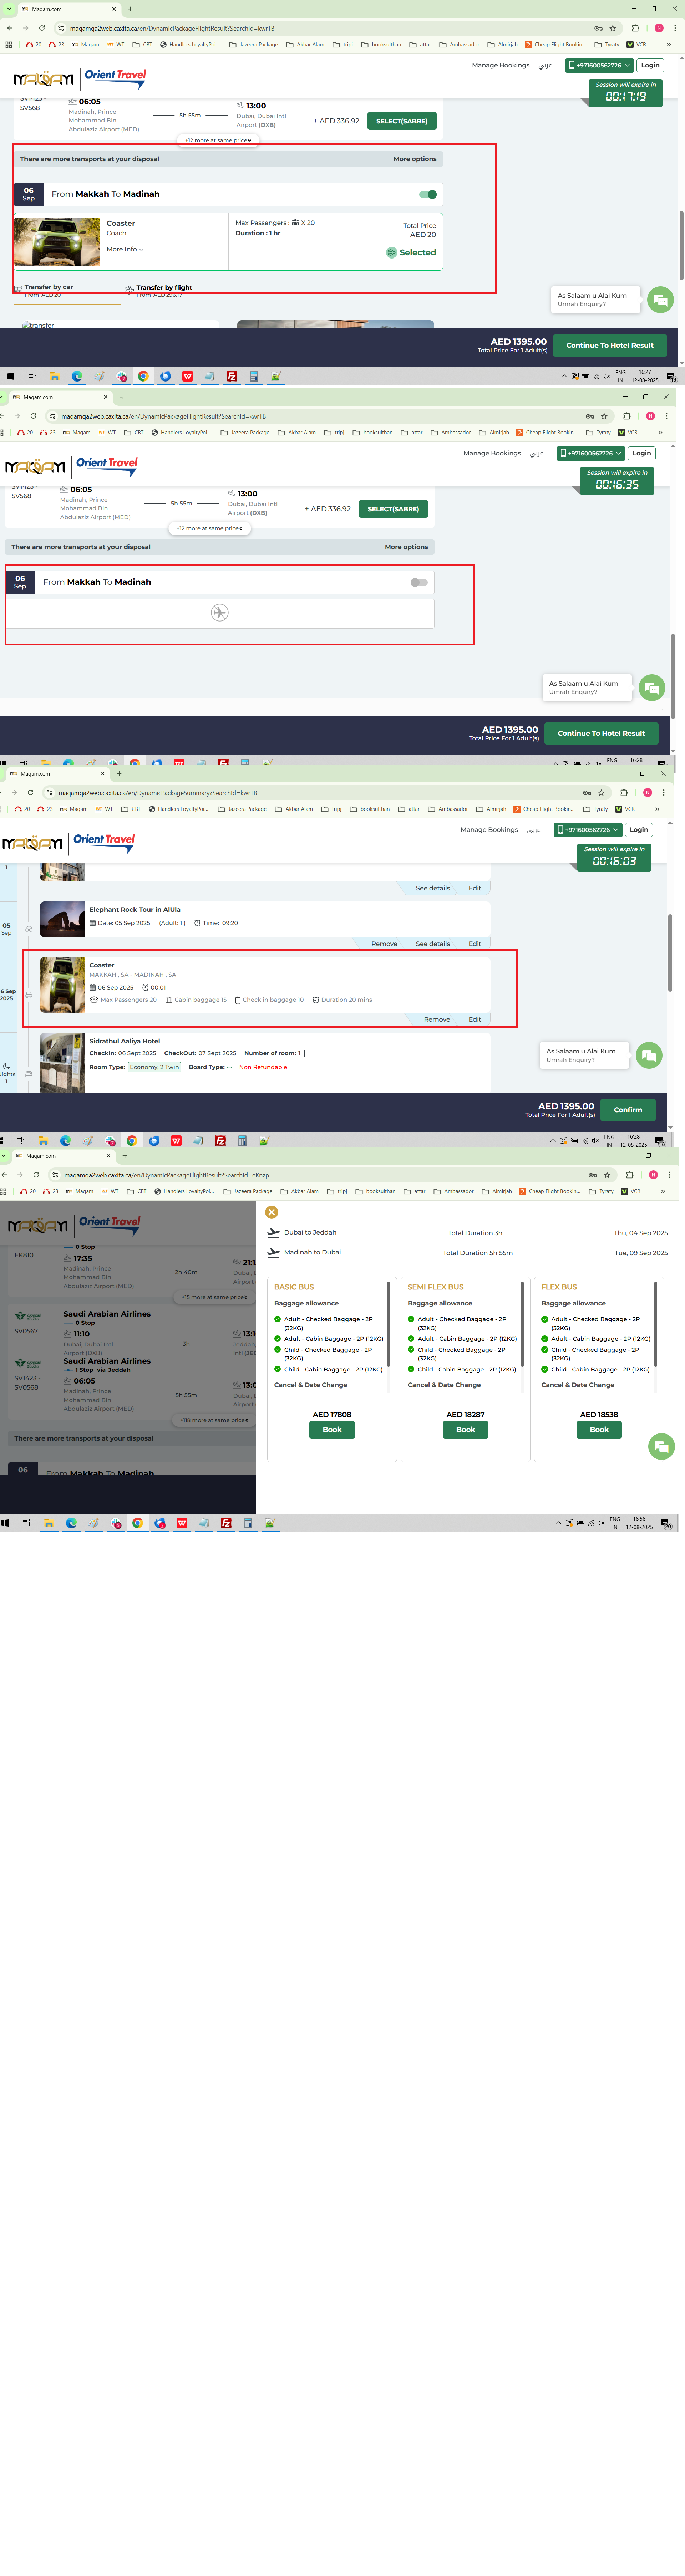Expand '+118 more at same price' flights
The height and width of the screenshot is (2576, 685).
tap(214, 1420)
